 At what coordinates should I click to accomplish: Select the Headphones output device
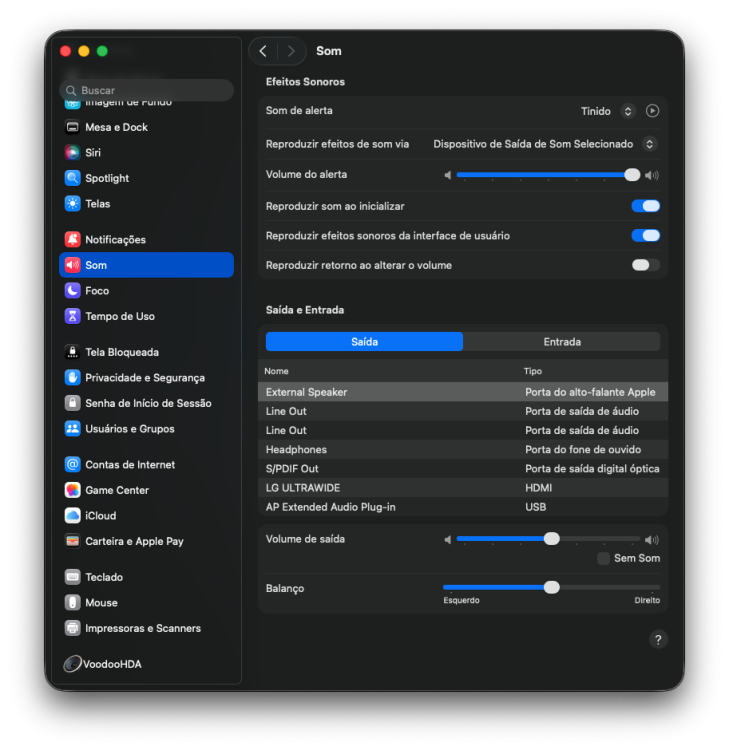click(x=463, y=449)
